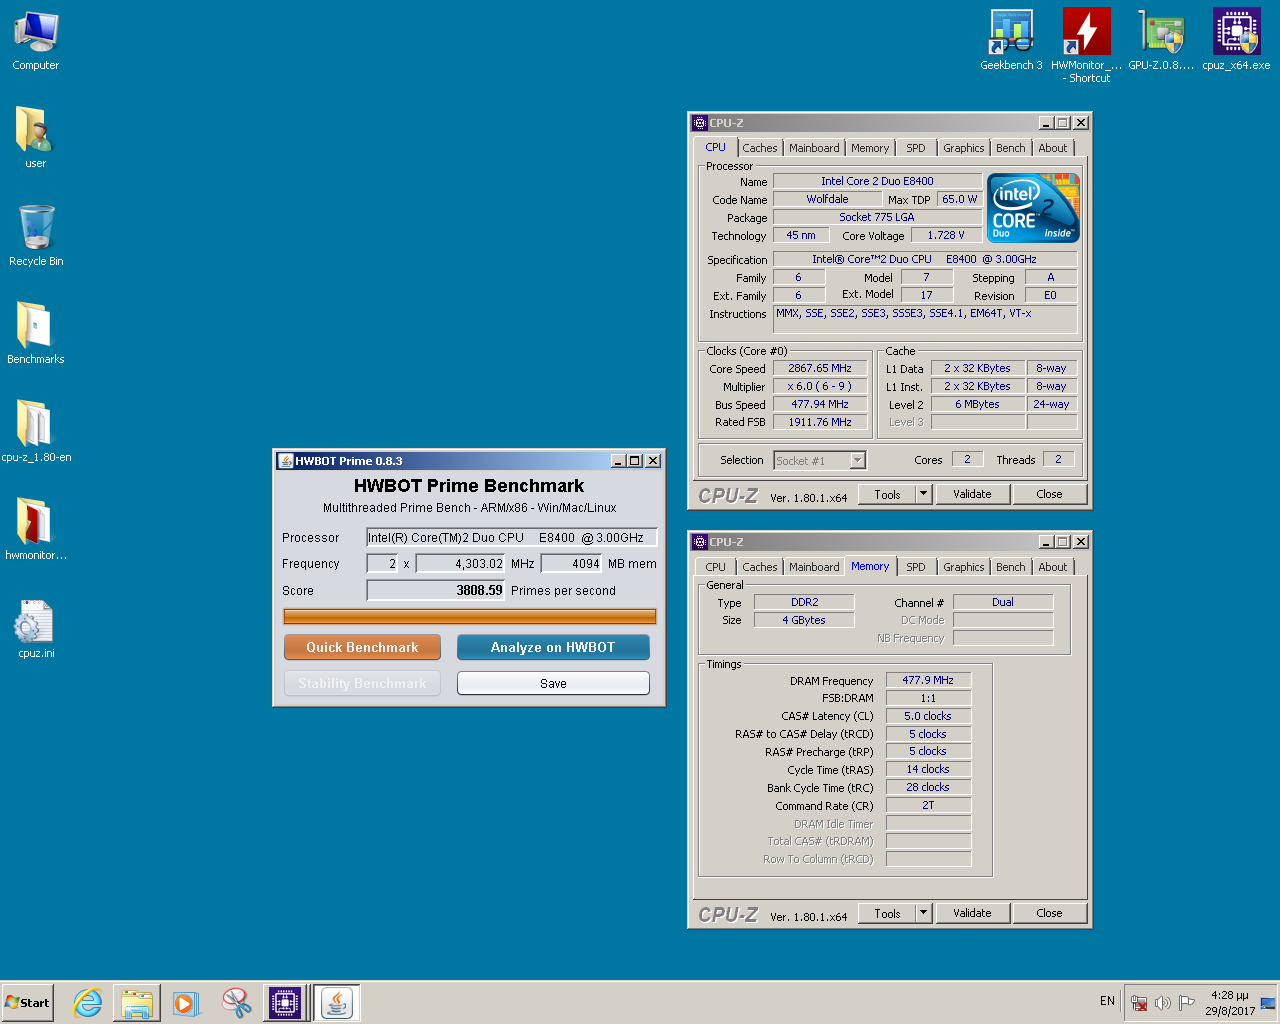Switch to Bench tab in the lower CPU-Z window

click(x=1011, y=567)
